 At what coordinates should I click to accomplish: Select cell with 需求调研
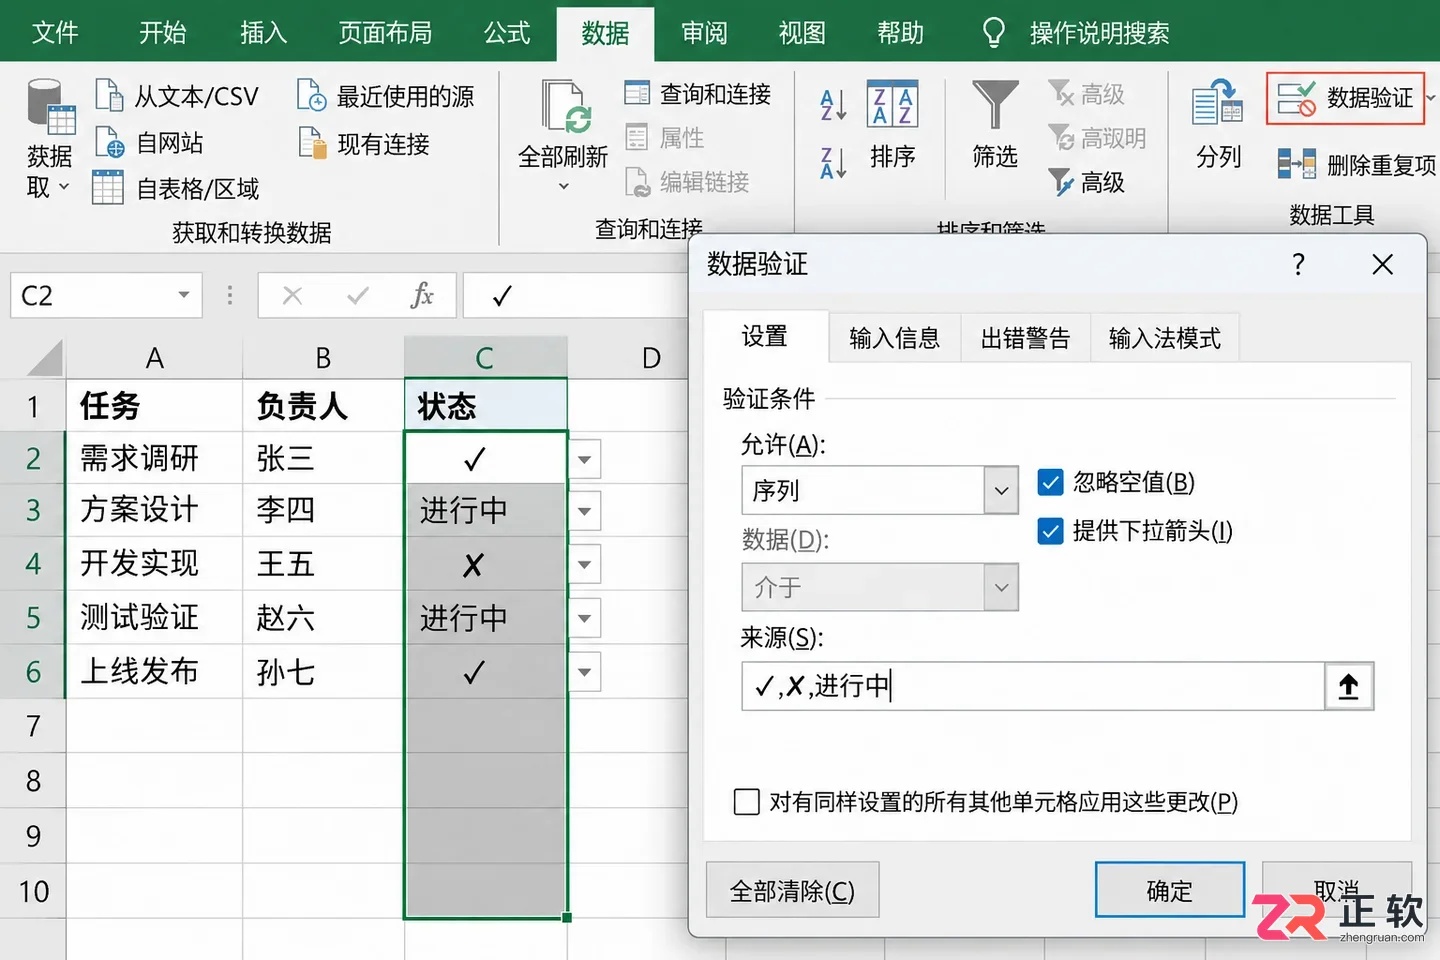click(x=154, y=458)
